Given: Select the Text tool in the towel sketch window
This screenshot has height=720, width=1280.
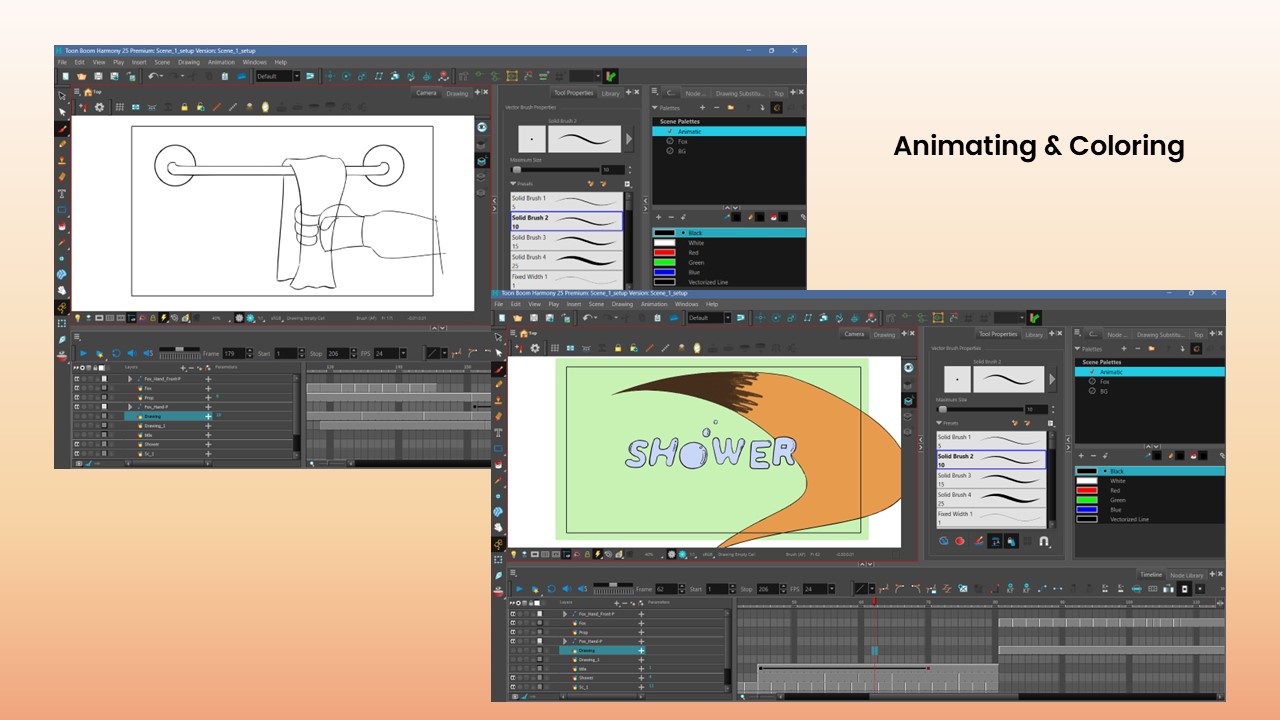Looking at the screenshot, I should [x=62, y=194].
